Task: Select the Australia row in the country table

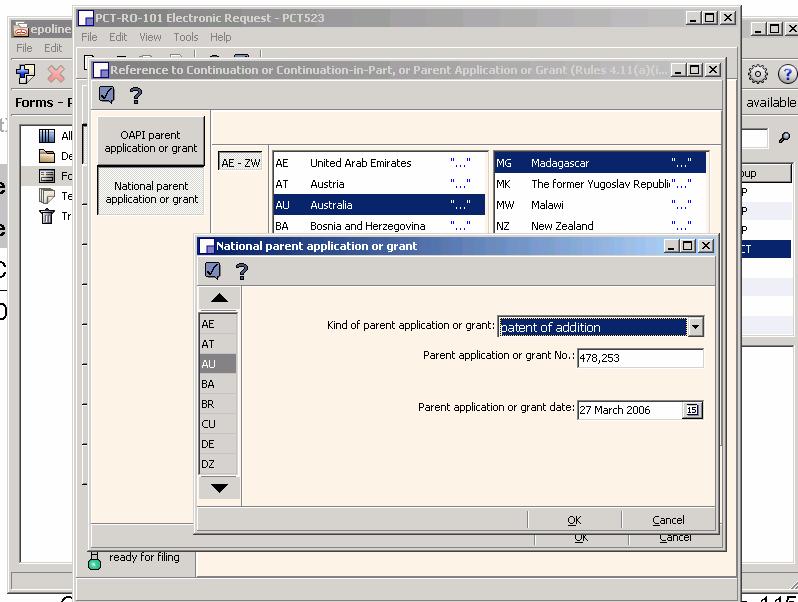Action: pos(379,205)
